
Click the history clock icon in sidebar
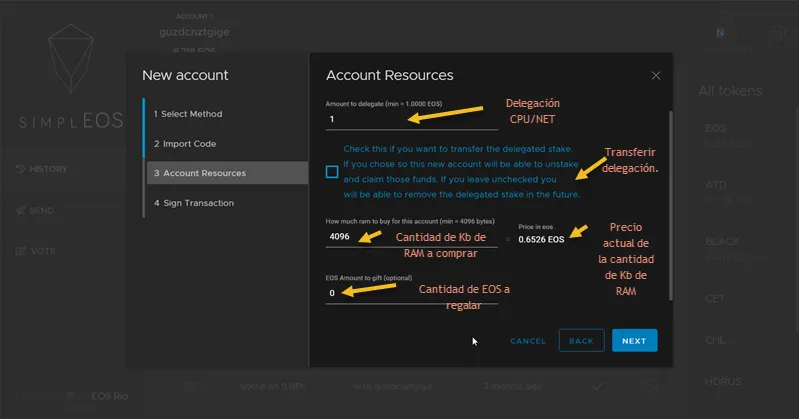tap(20, 169)
